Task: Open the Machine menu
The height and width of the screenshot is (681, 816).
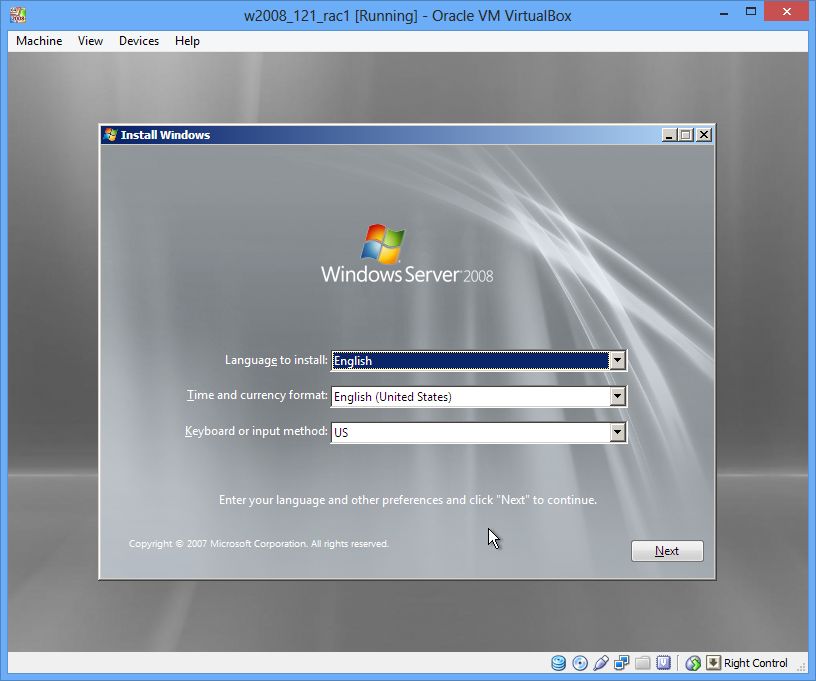Action: tap(39, 41)
